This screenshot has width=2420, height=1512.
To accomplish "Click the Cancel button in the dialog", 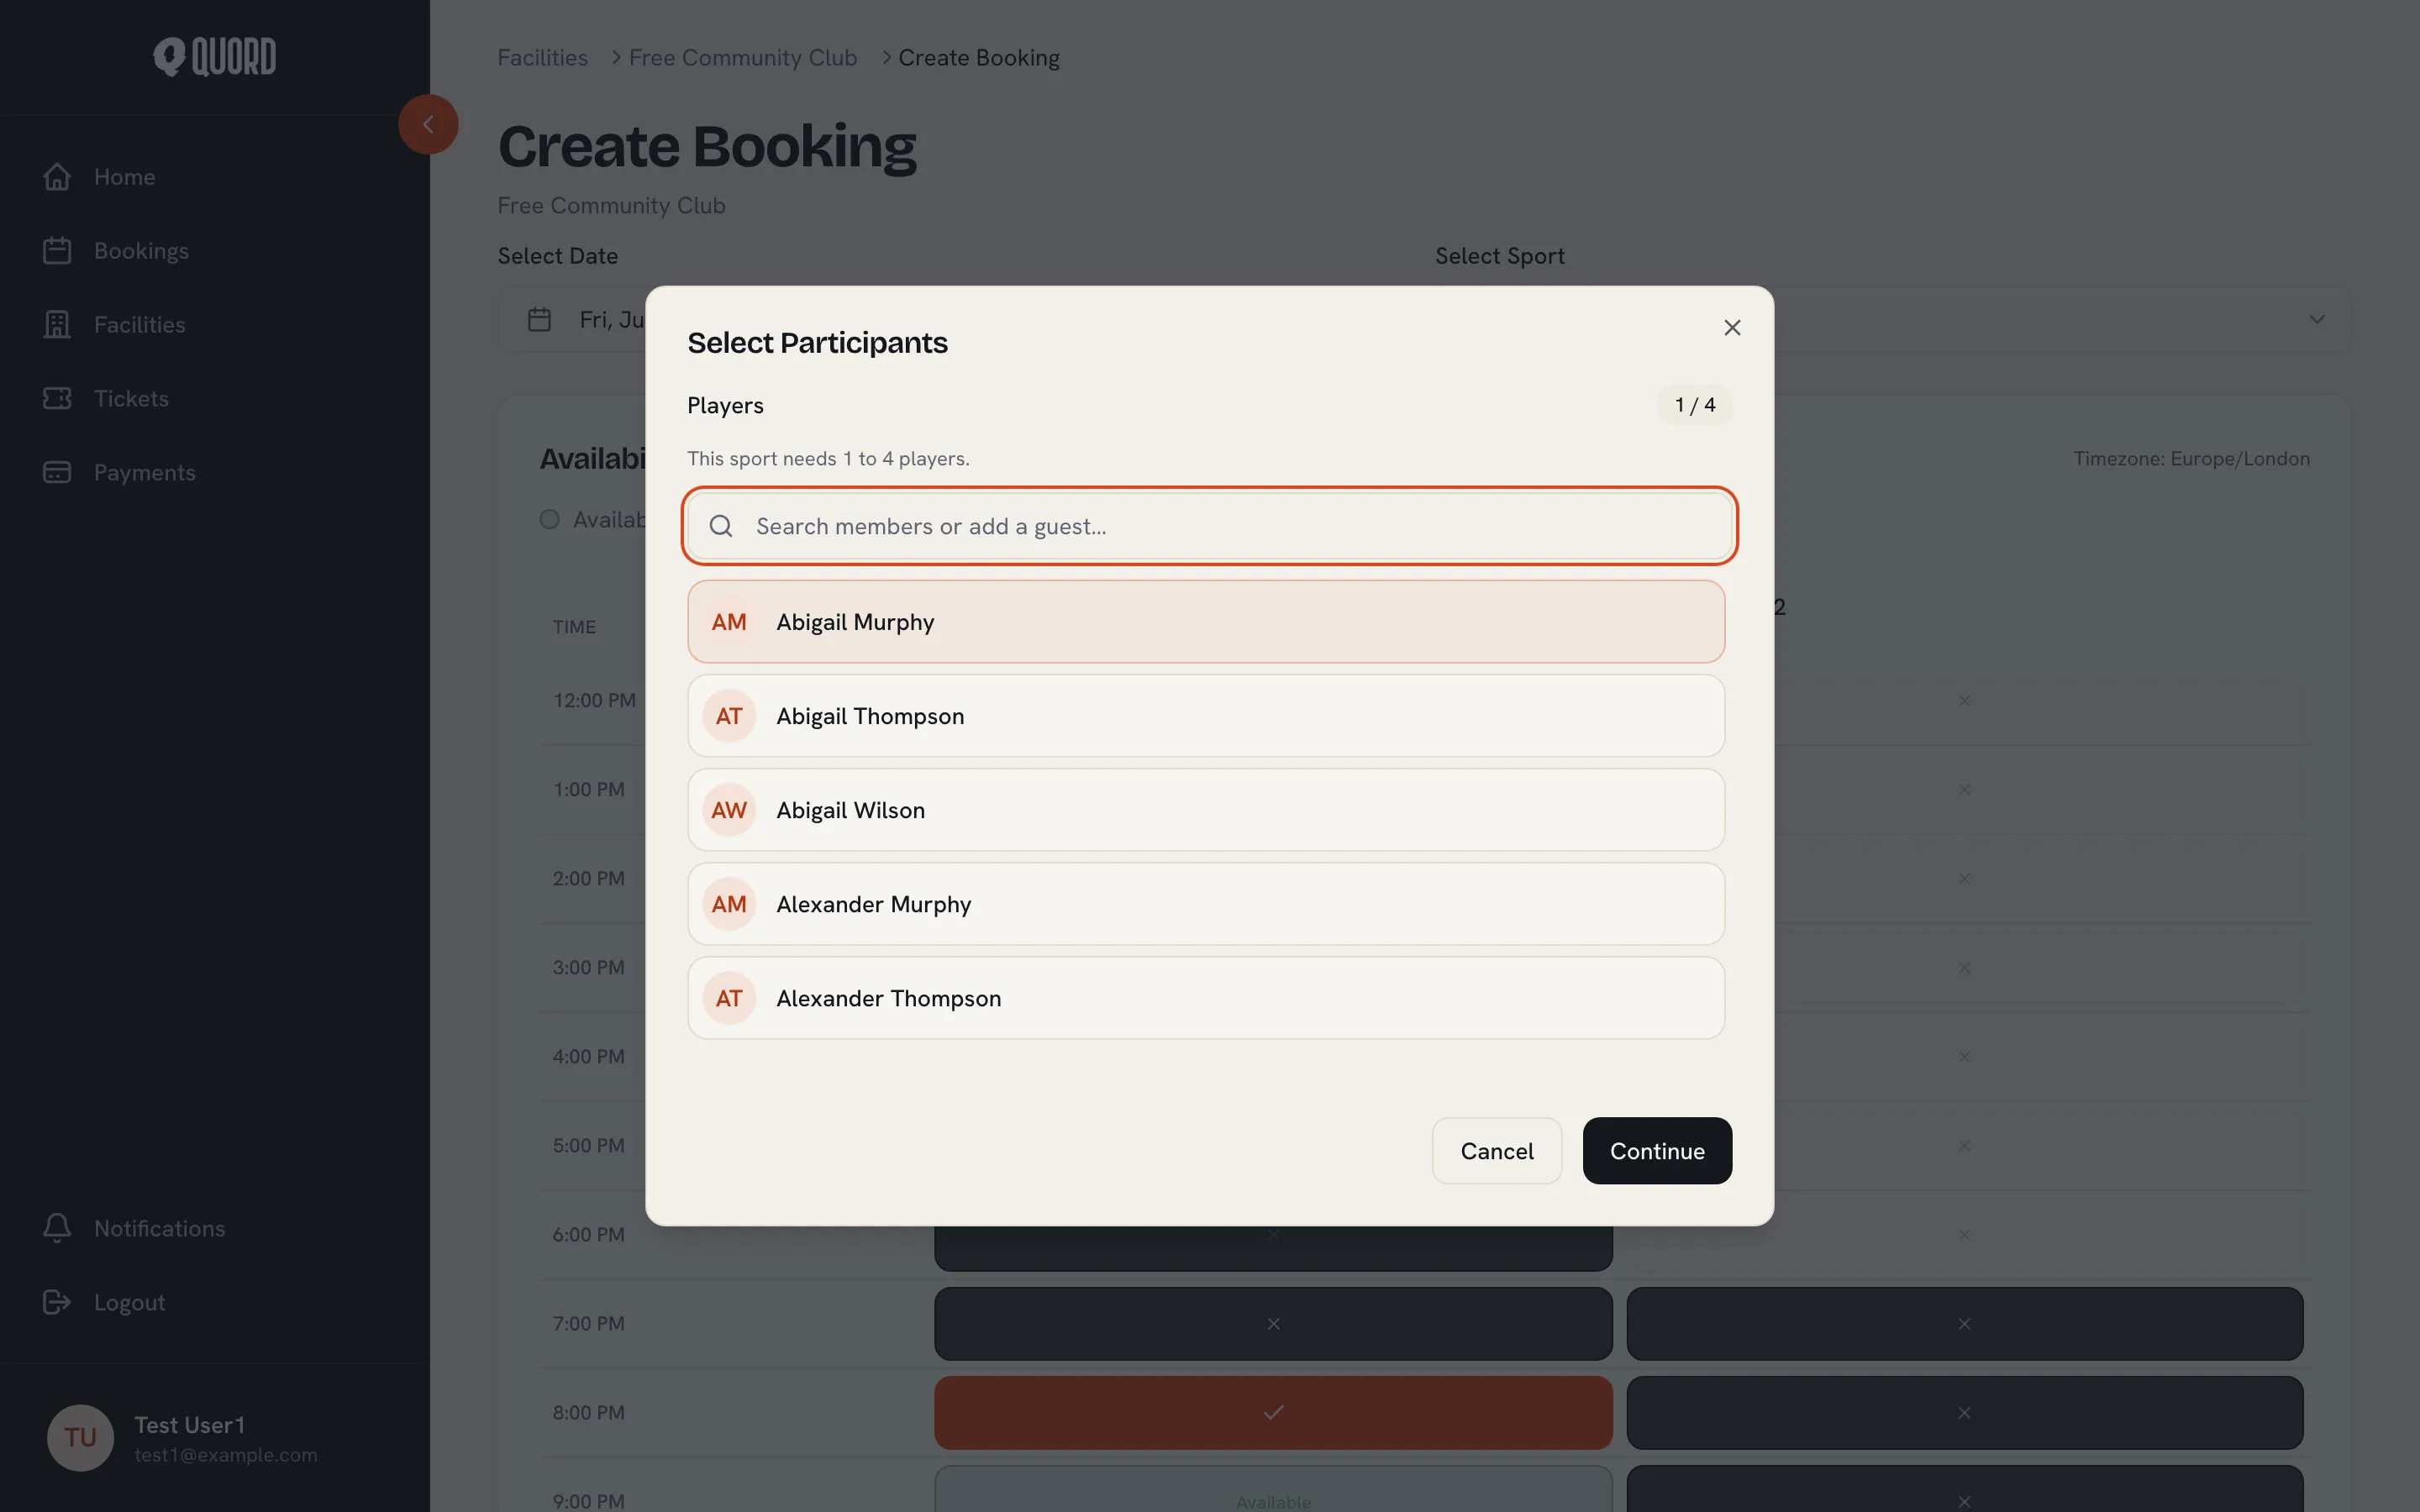I will tap(1497, 1151).
